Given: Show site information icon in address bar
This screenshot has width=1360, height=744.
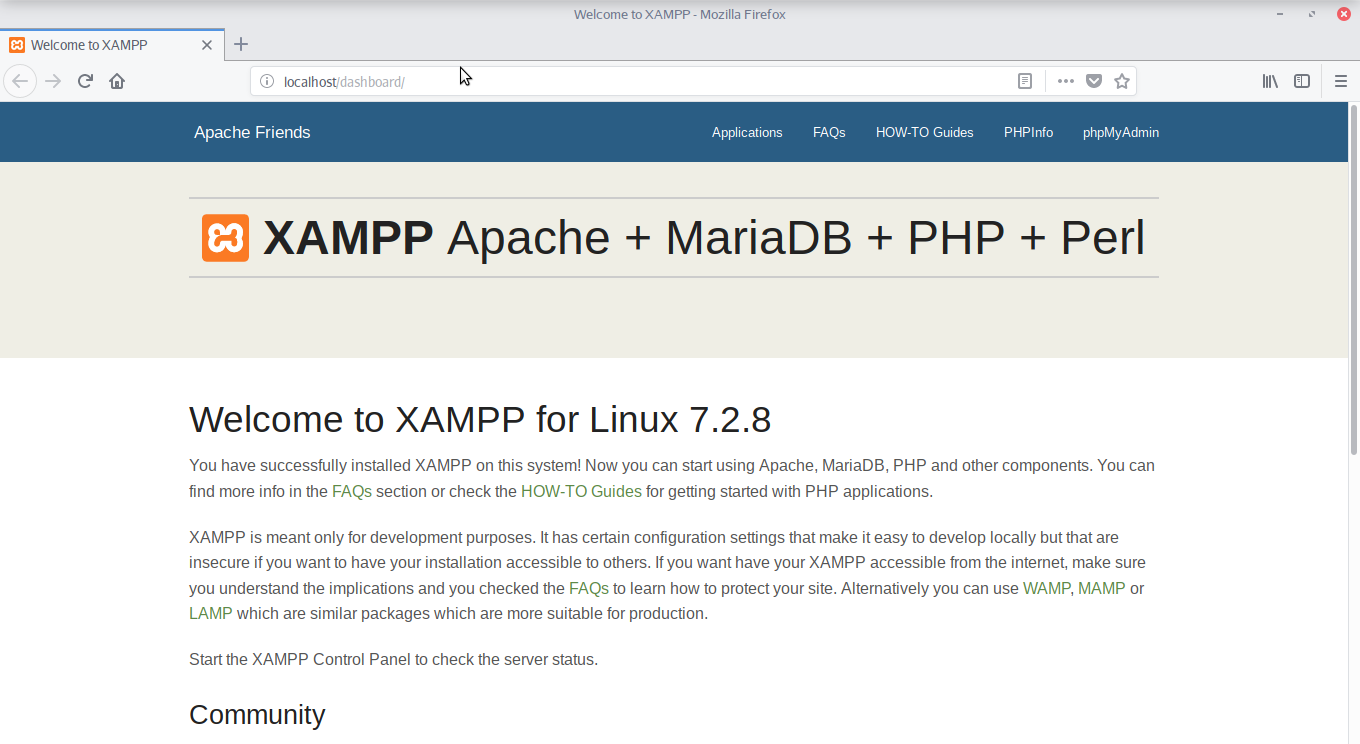Looking at the screenshot, I should (267, 81).
